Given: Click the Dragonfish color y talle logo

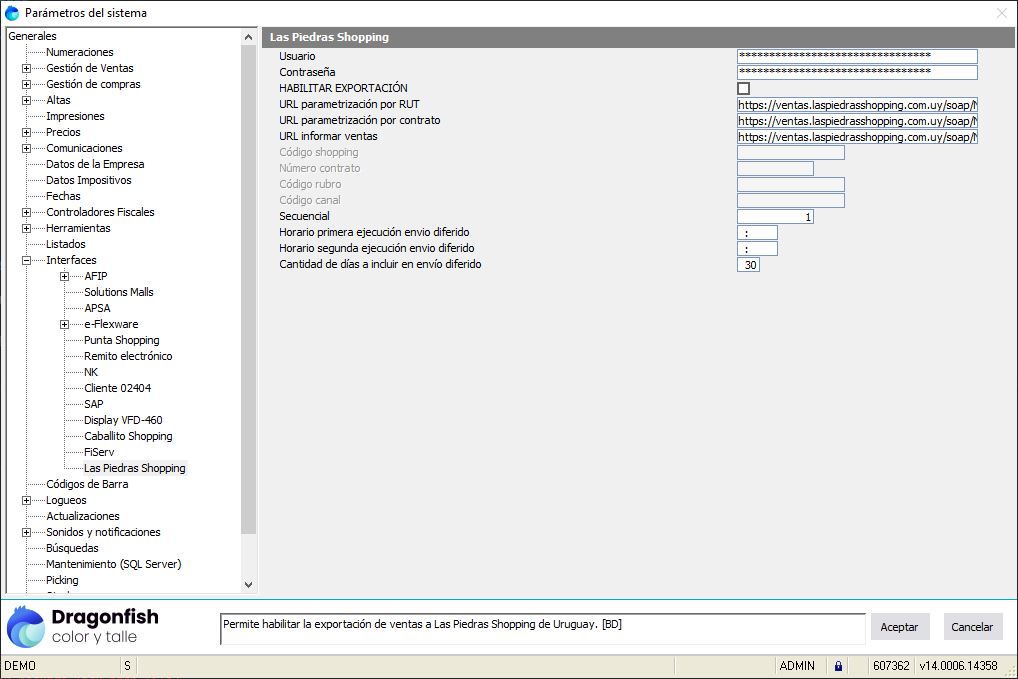Looking at the screenshot, I should [x=82, y=626].
